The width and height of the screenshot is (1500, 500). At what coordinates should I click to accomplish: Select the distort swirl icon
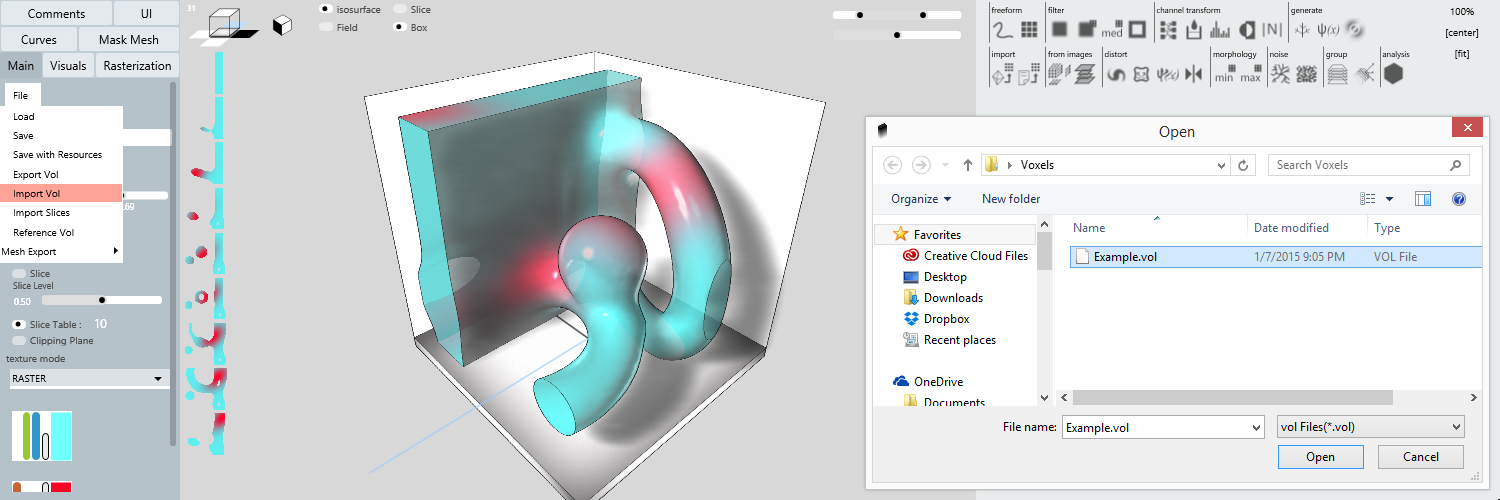(1115, 74)
